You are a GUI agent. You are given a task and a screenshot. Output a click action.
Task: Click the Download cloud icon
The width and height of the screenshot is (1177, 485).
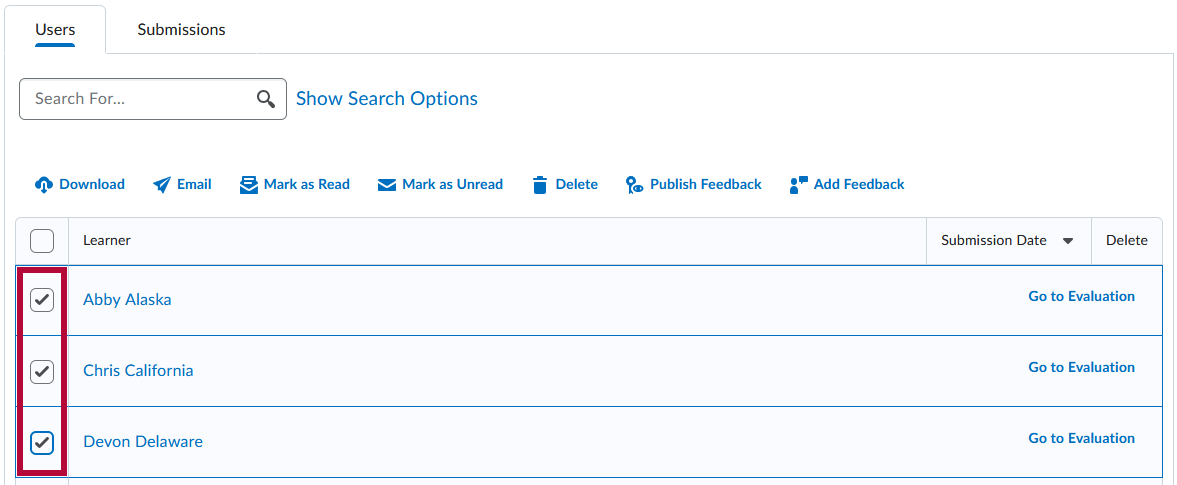[43, 185]
